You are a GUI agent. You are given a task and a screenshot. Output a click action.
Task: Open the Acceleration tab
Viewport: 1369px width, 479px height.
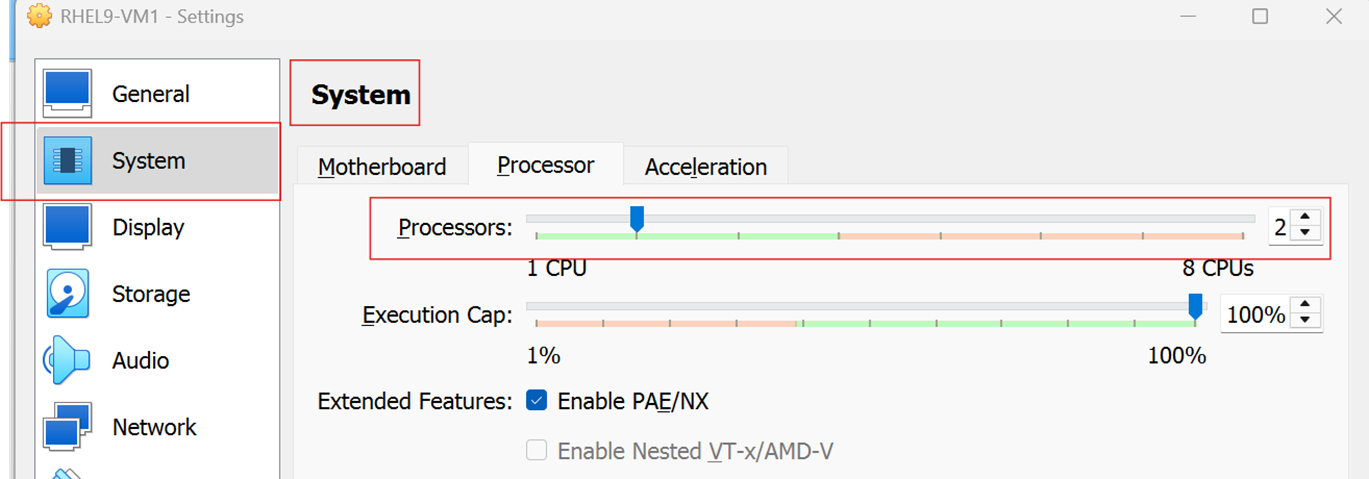[x=706, y=167]
